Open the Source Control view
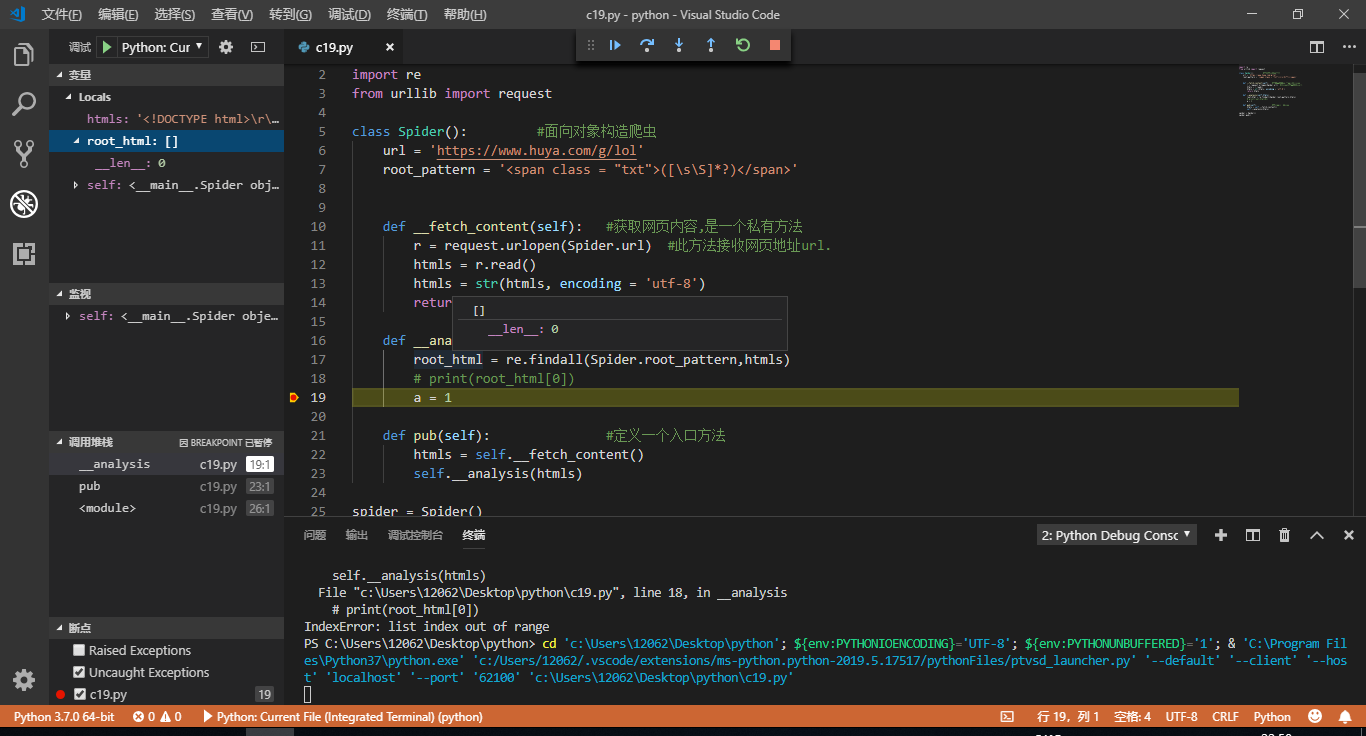The height and width of the screenshot is (736, 1366). tap(24, 153)
